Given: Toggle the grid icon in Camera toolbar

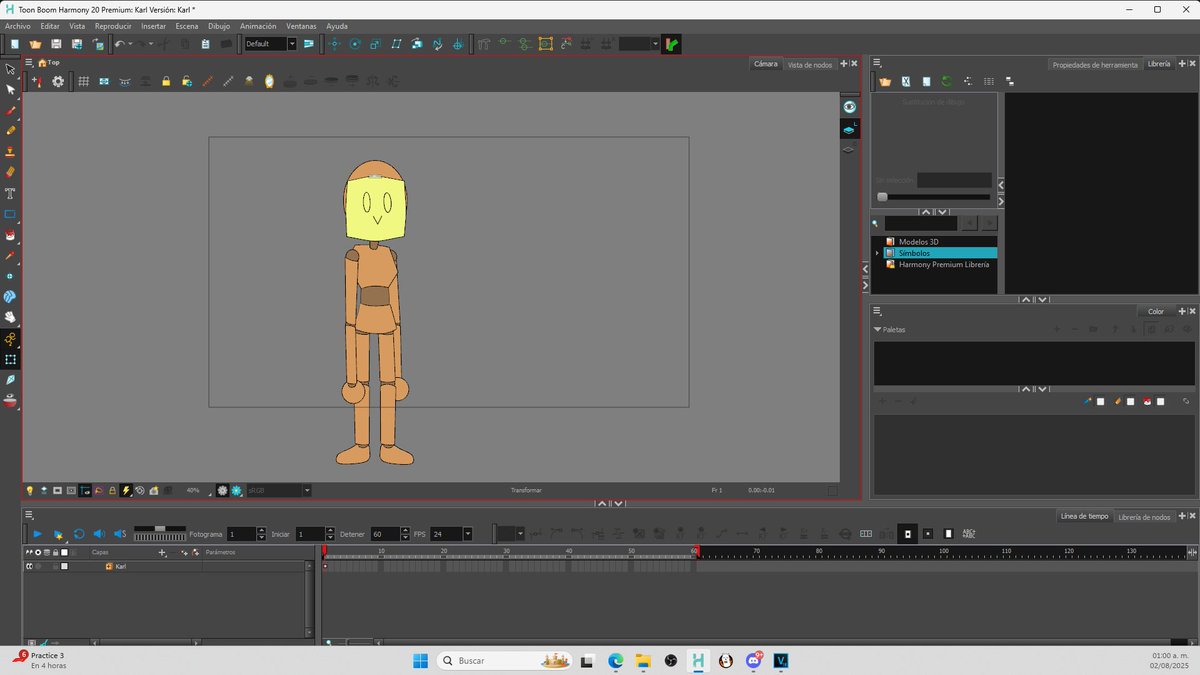Looking at the screenshot, I should pos(83,81).
